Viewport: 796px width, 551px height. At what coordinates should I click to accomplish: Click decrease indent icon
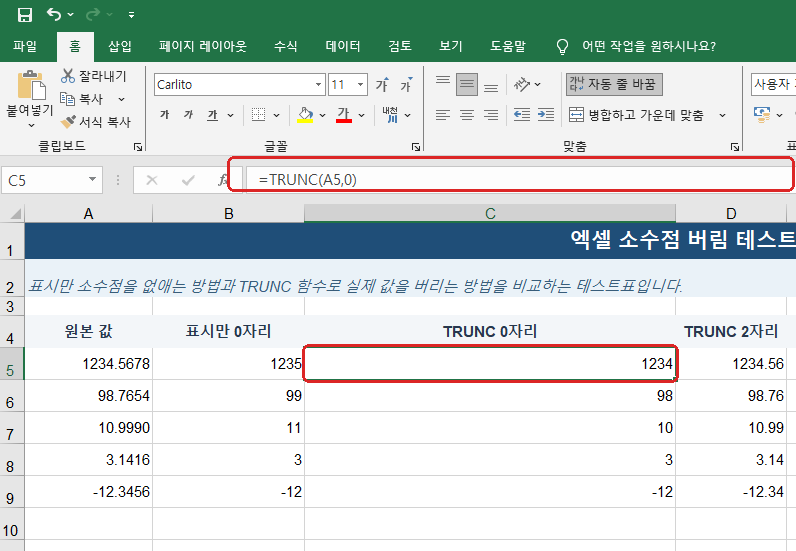521,115
